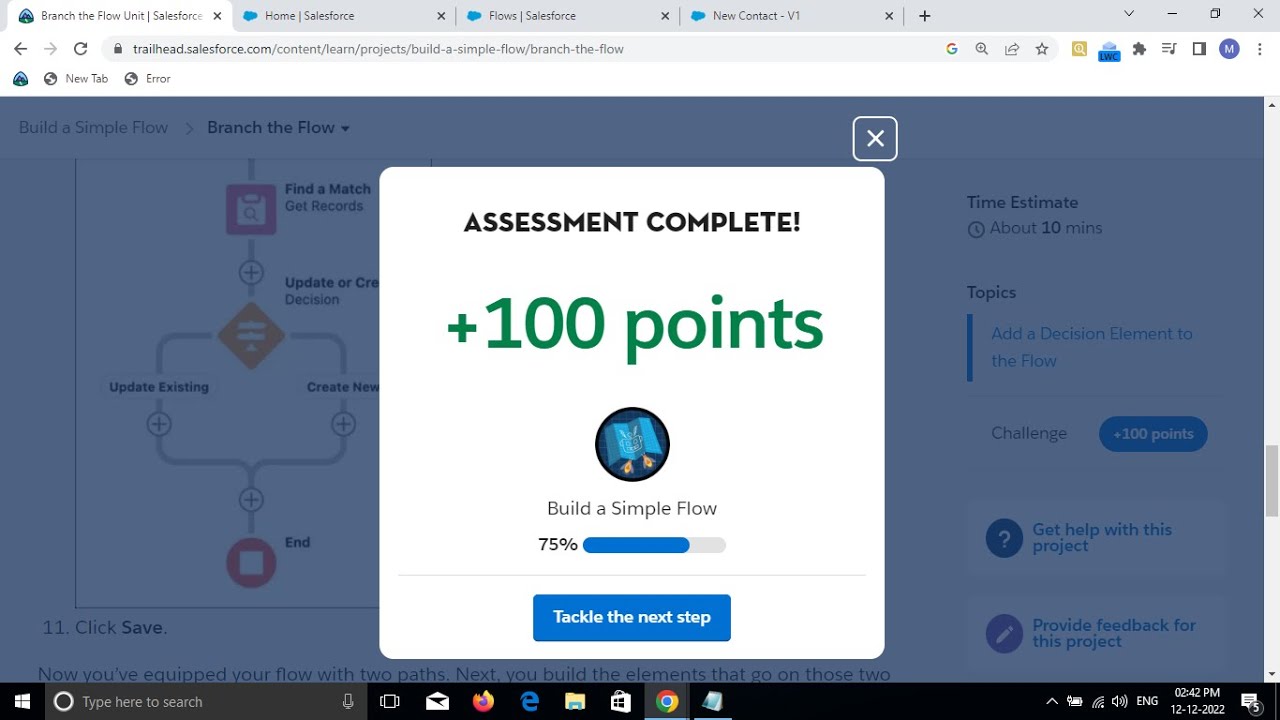
Task: Open Add a Decision Element topic link
Action: [1092, 347]
